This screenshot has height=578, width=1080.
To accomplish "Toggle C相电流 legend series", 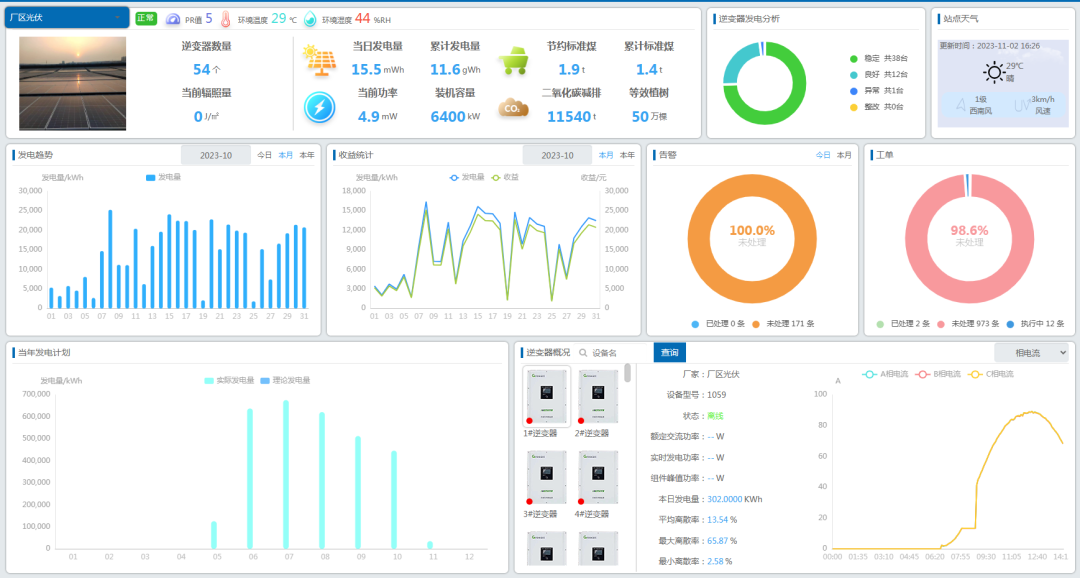I will click(991, 374).
